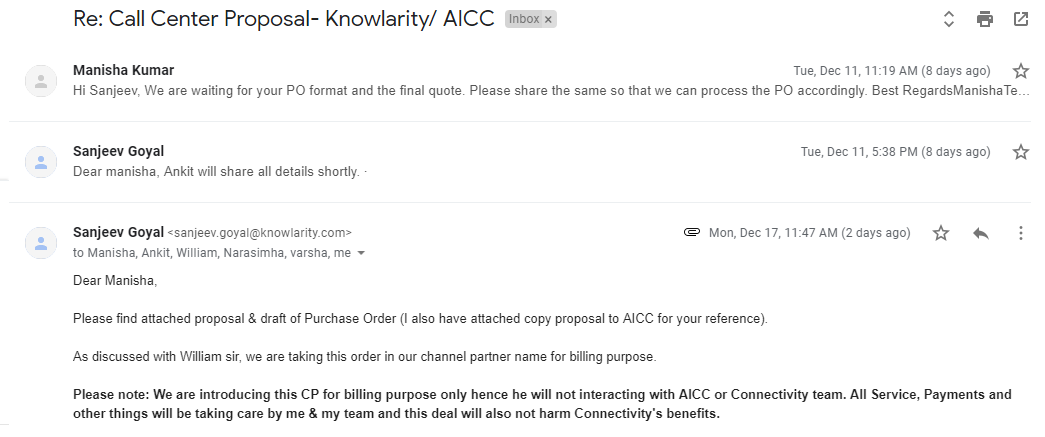Show recipient details dropdown arrow
Image resolution: width=1045 pixels, height=437 pixels.
point(361,254)
